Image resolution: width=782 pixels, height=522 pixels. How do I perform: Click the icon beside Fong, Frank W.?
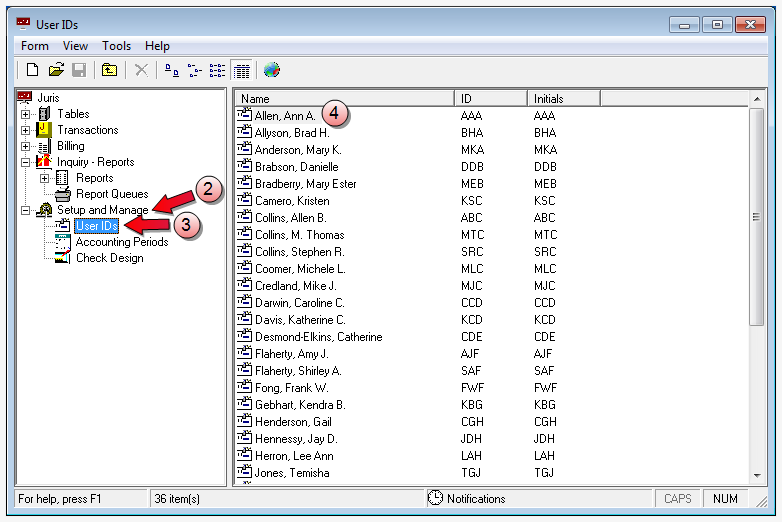tap(244, 387)
